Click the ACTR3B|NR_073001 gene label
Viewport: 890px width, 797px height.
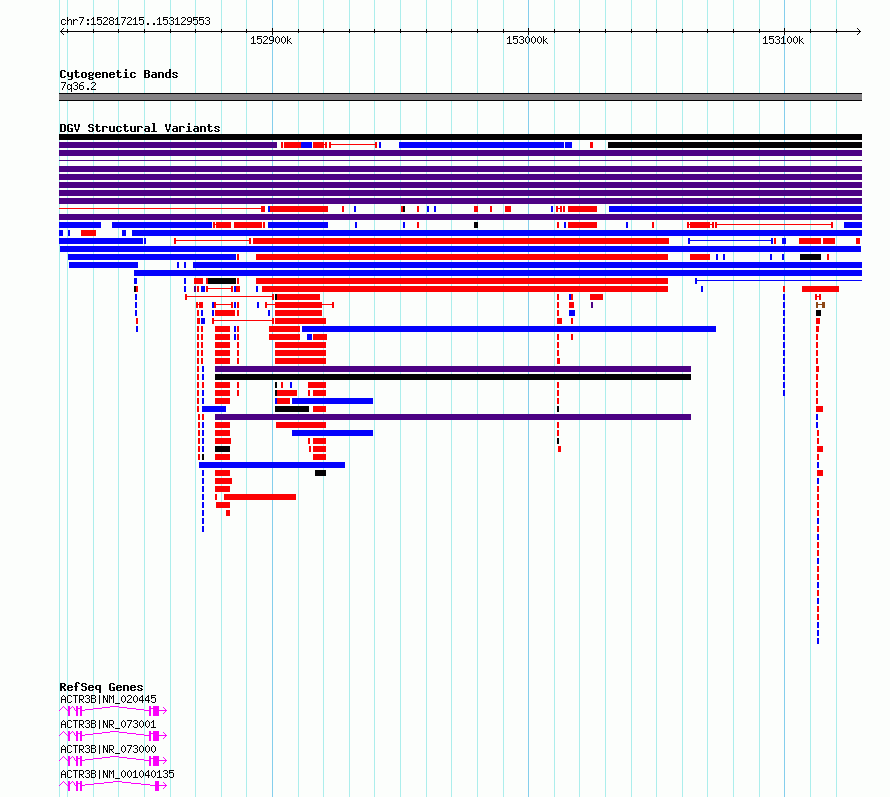point(108,724)
